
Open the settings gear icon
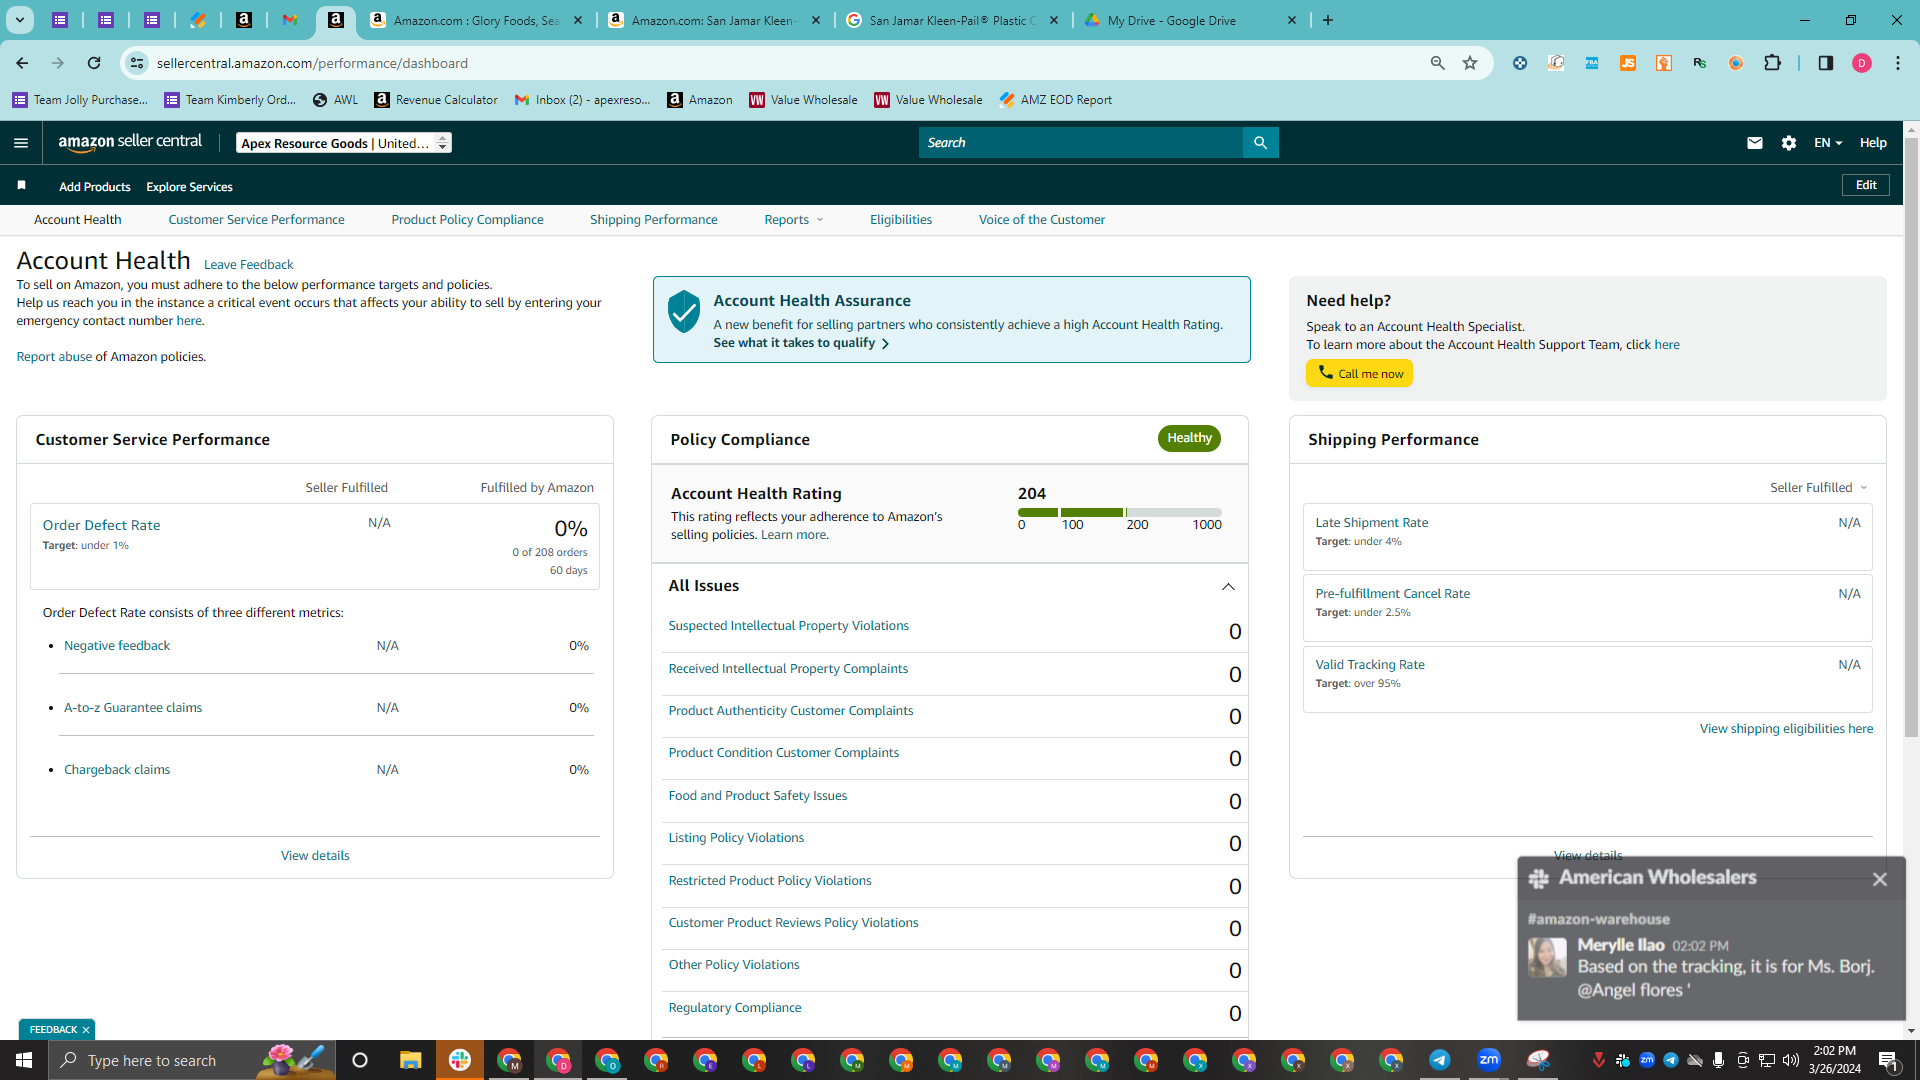tap(1789, 143)
